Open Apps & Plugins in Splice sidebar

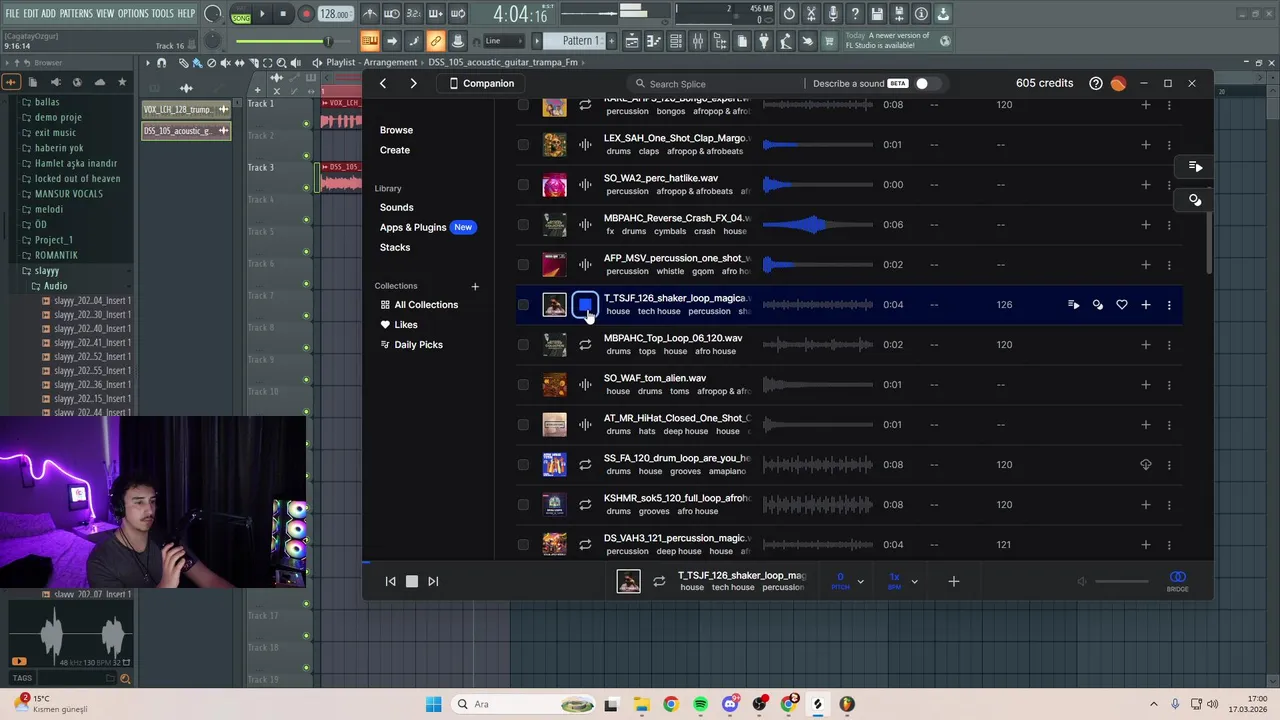coord(413,227)
